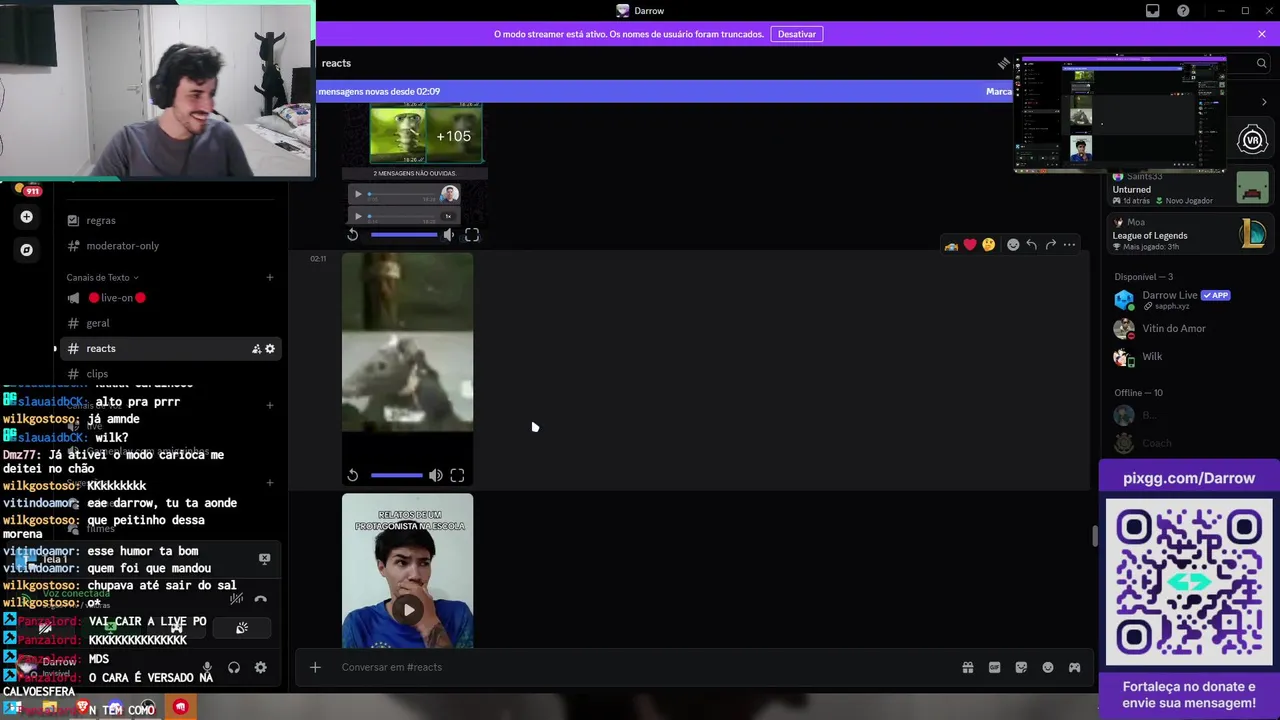Viewport: 1280px width, 720px height.
Task: React with the thinking face emoji
Action: pos(988,245)
